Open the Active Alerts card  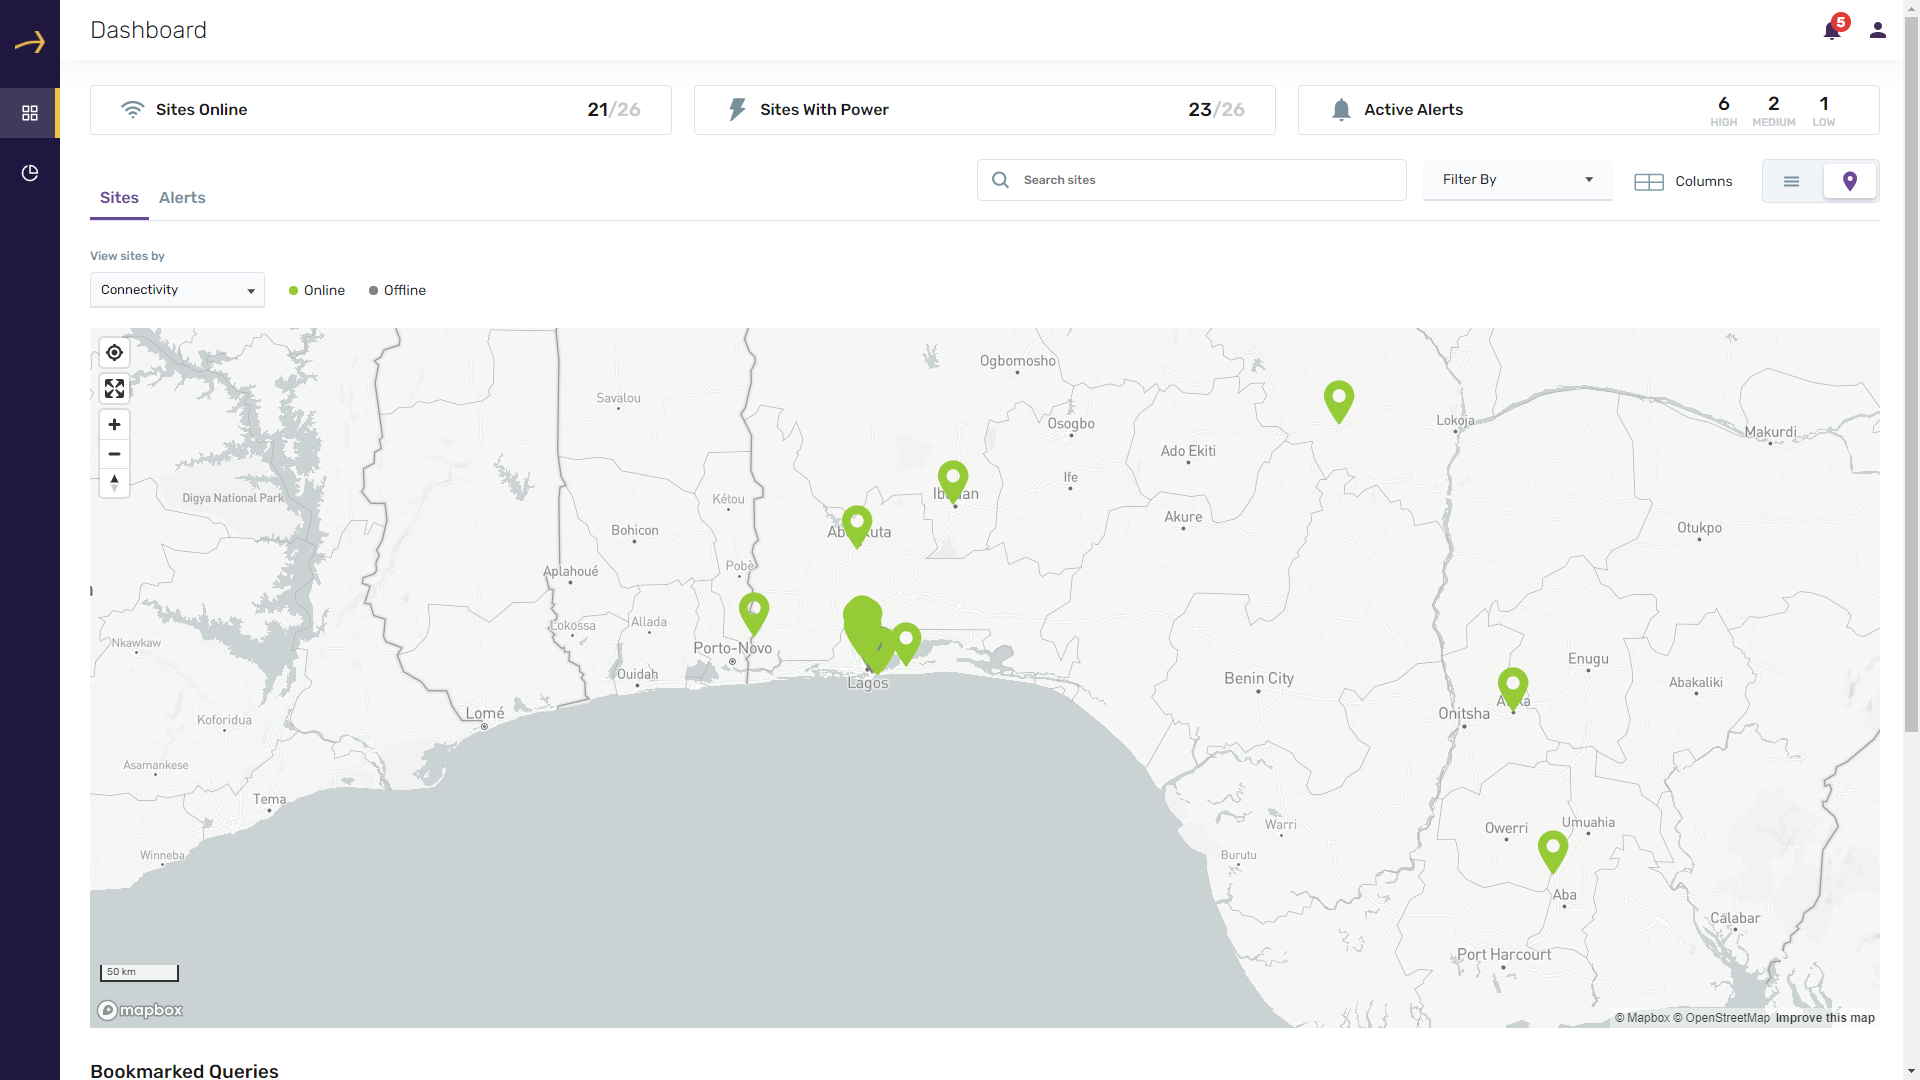1588,110
